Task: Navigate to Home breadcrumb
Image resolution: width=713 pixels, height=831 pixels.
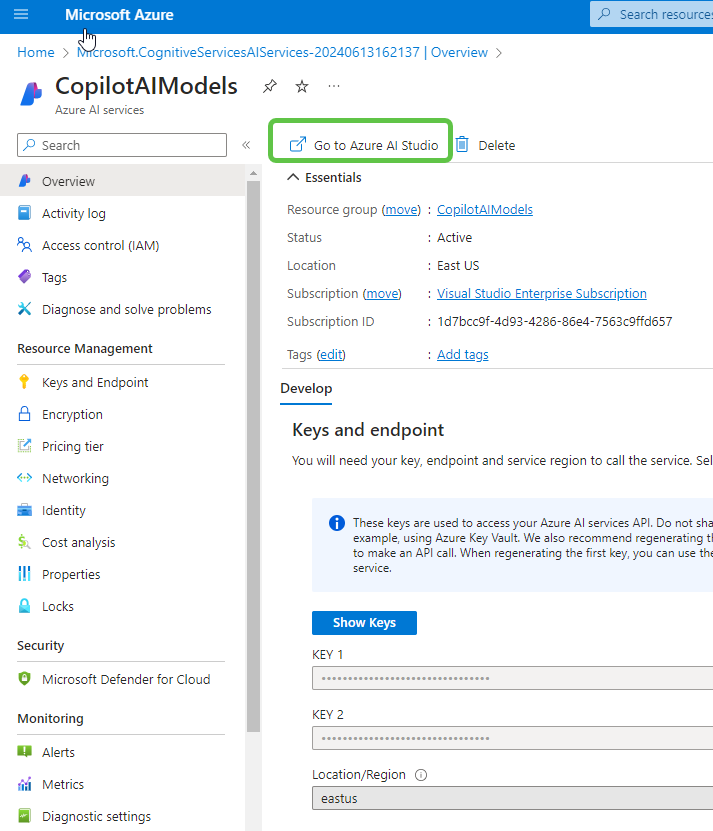Action: (x=36, y=52)
